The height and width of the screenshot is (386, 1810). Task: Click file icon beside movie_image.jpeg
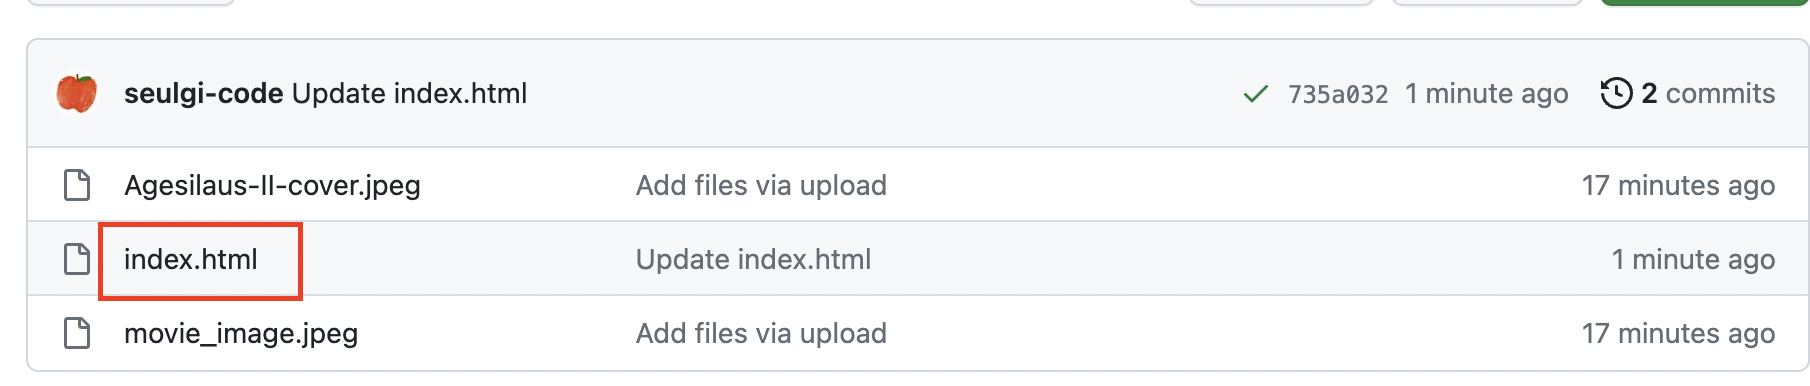(77, 333)
